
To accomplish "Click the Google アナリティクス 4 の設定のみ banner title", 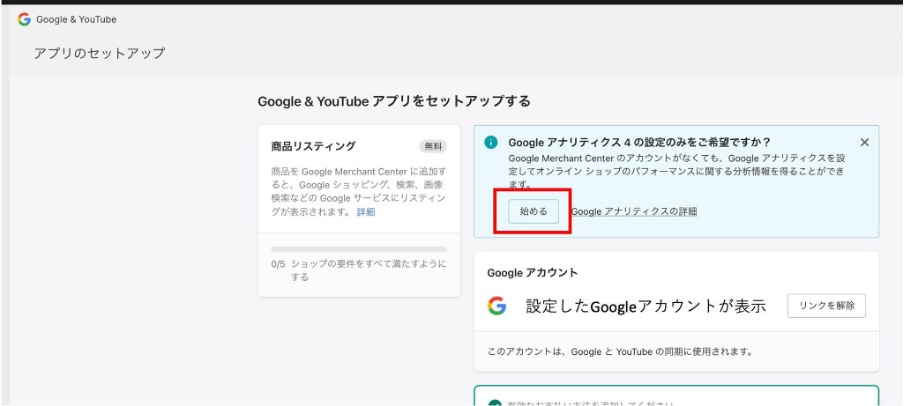I will coord(639,142).
